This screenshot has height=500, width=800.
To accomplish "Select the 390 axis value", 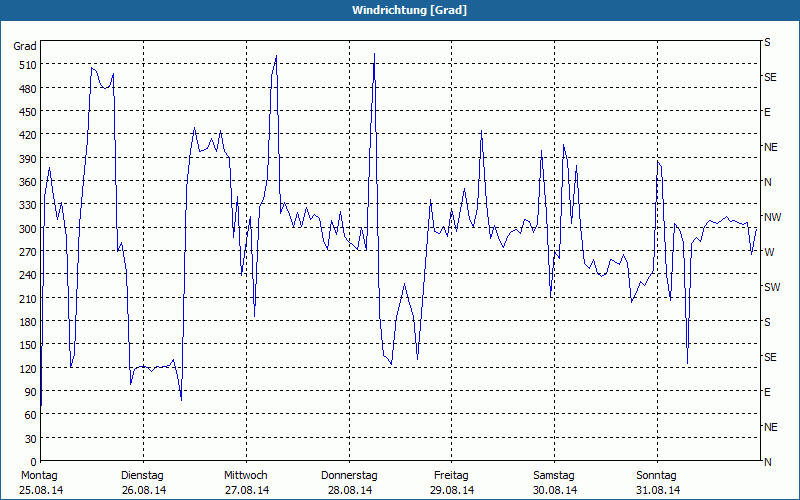I will (x=29, y=159).
